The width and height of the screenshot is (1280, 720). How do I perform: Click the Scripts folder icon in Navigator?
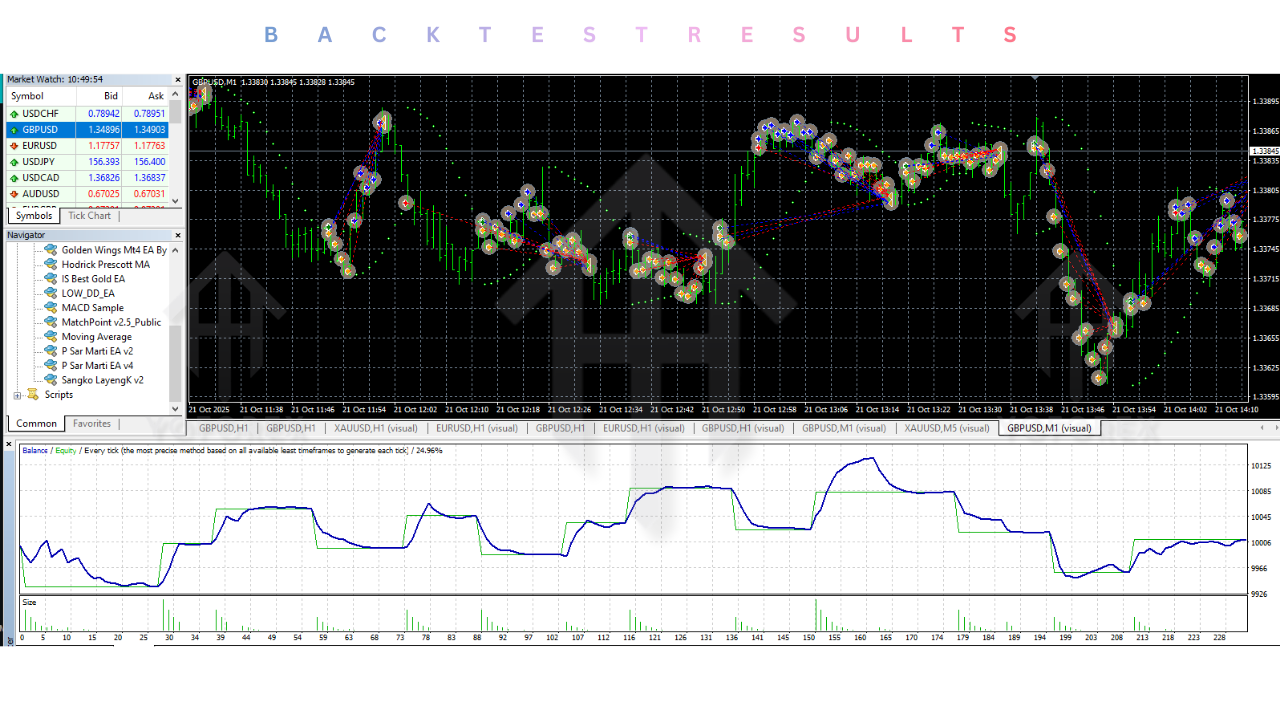click(33, 395)
